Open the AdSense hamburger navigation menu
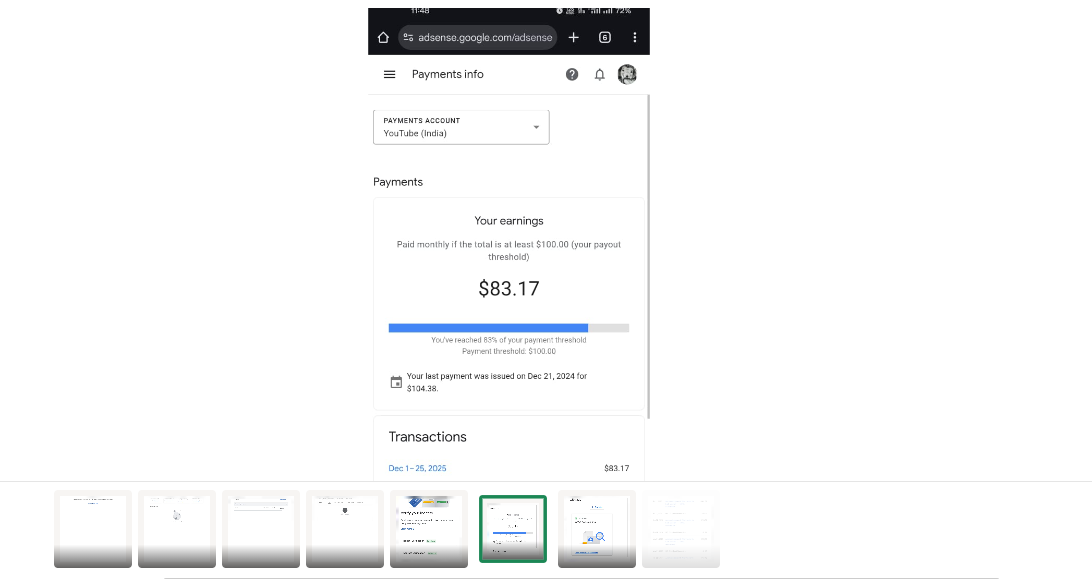Screen dimensions: 1092x579 click(x=390, y=74)
